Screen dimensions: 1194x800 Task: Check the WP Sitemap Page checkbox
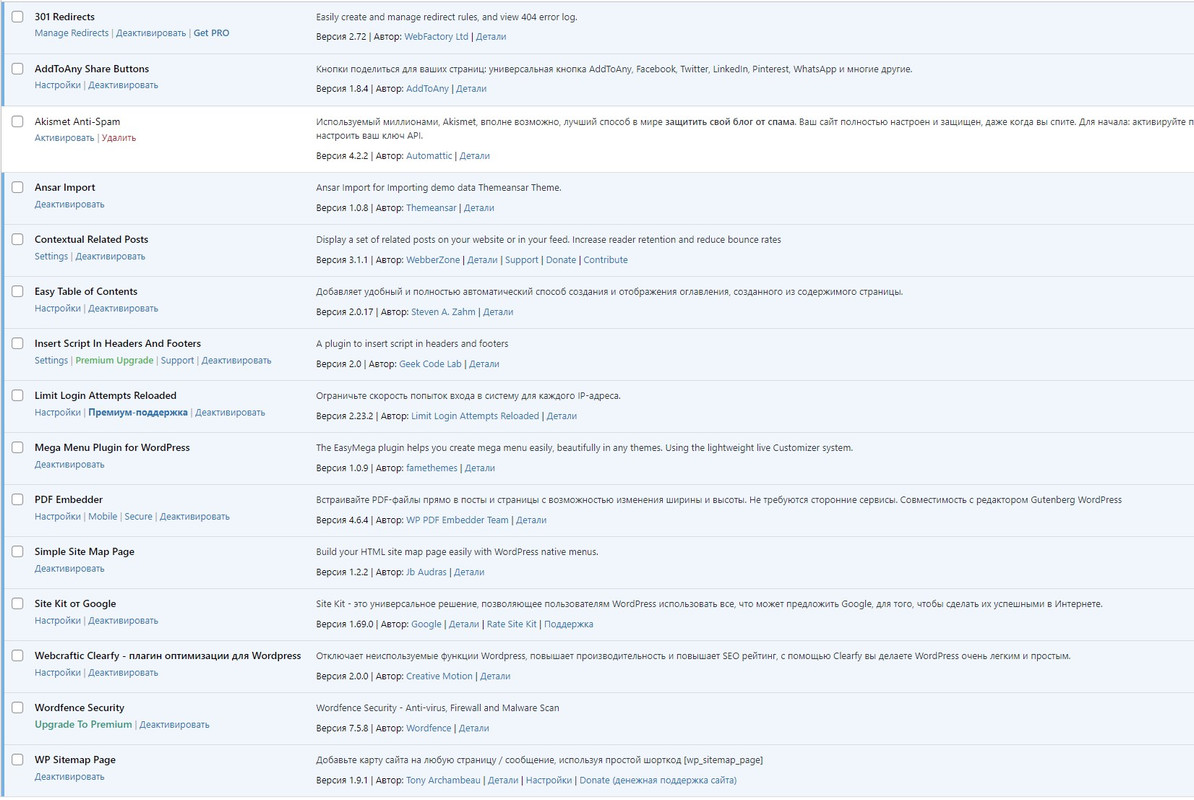pos(18,760)
